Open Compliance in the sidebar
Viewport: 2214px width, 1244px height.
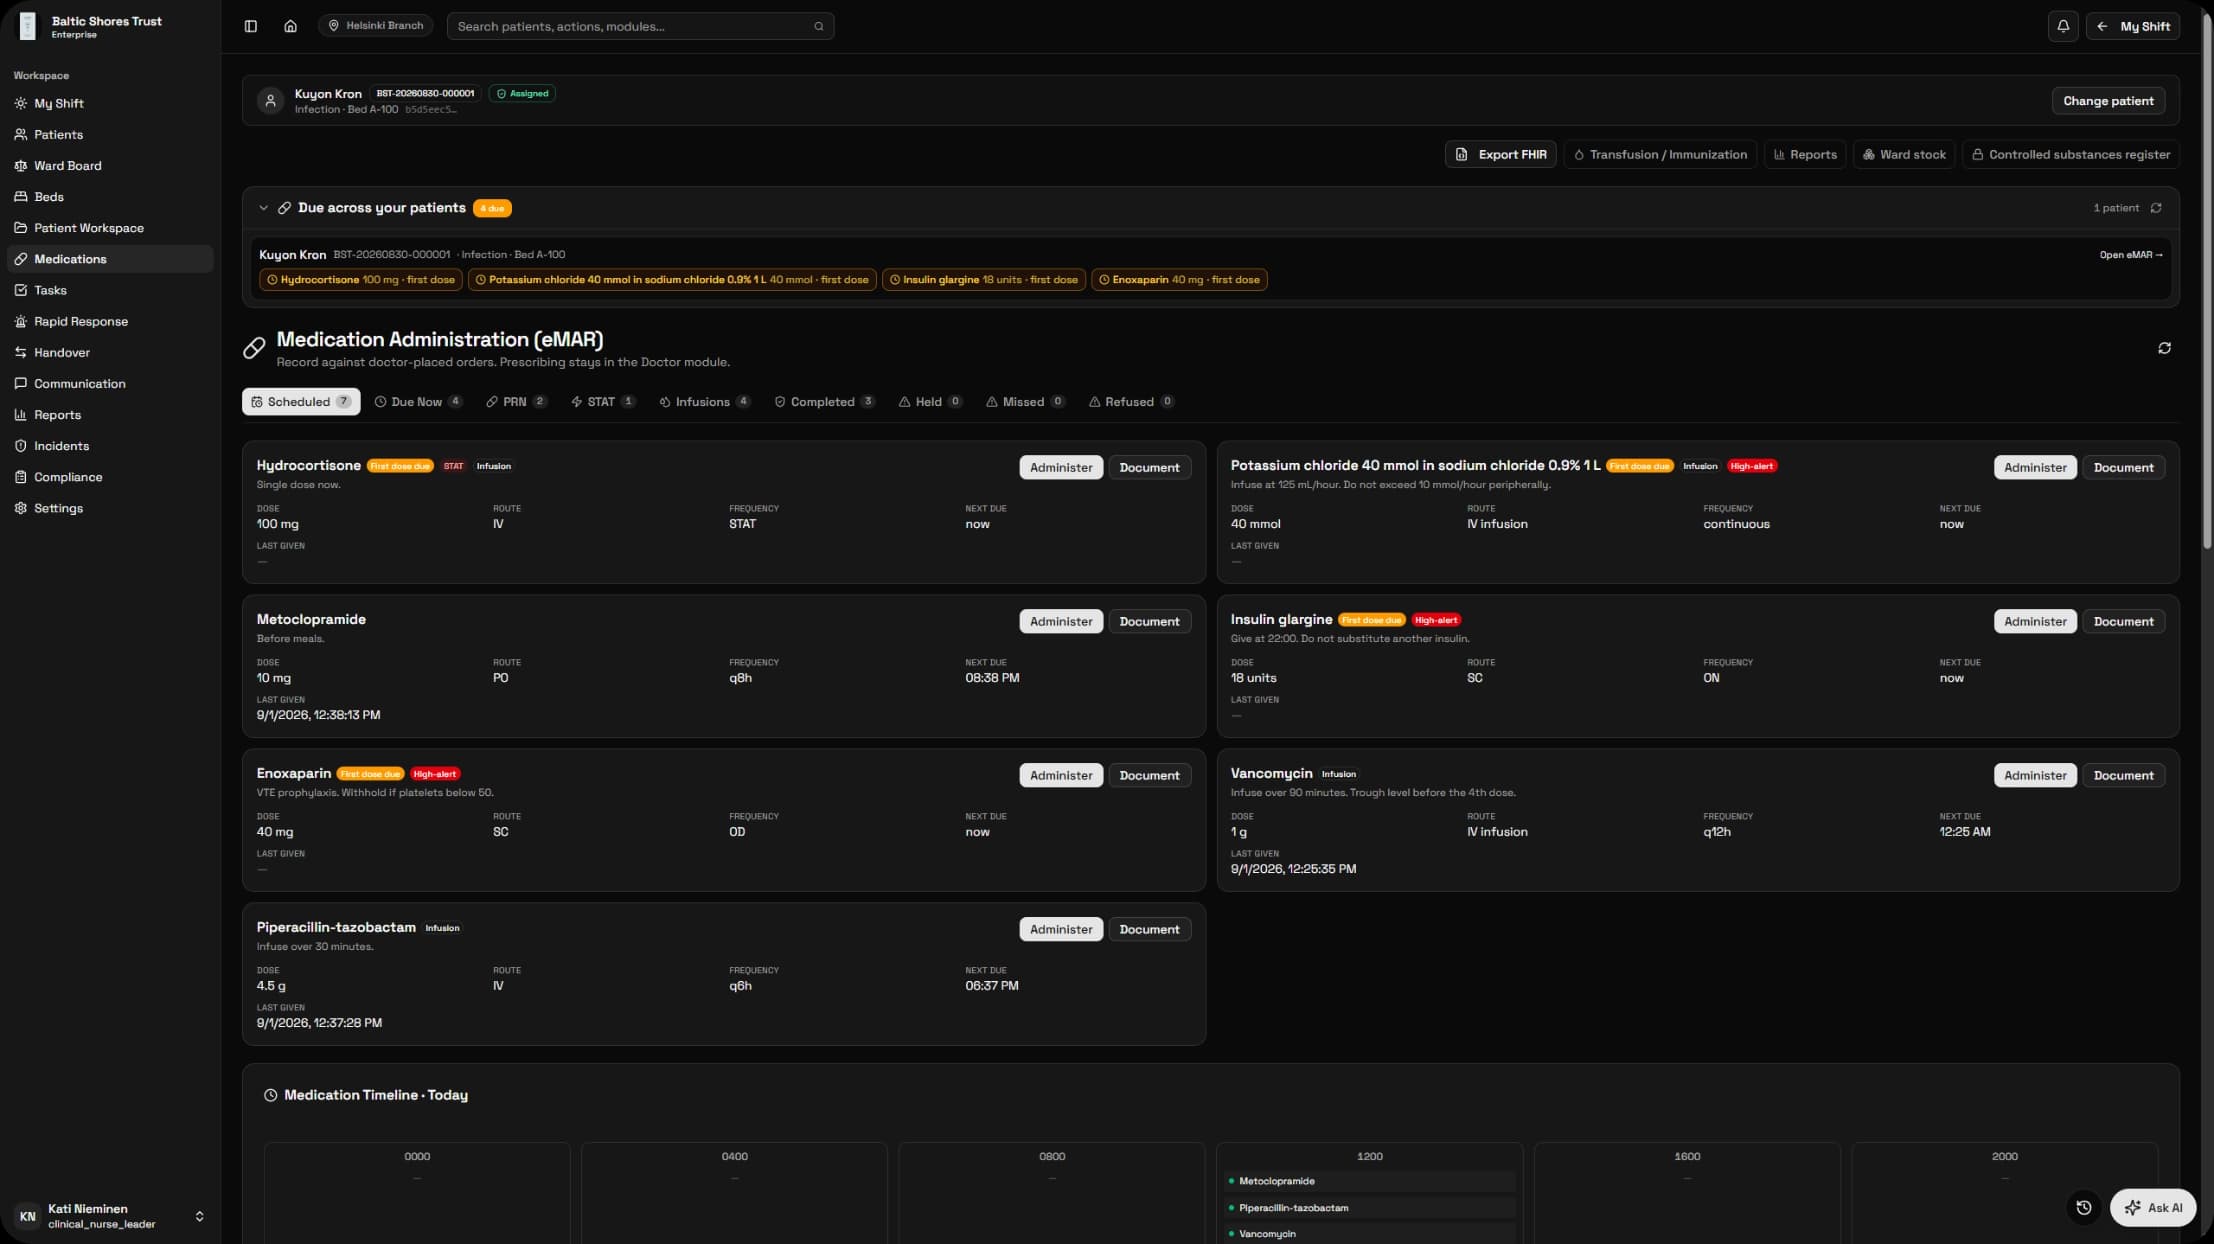(110, 476)
